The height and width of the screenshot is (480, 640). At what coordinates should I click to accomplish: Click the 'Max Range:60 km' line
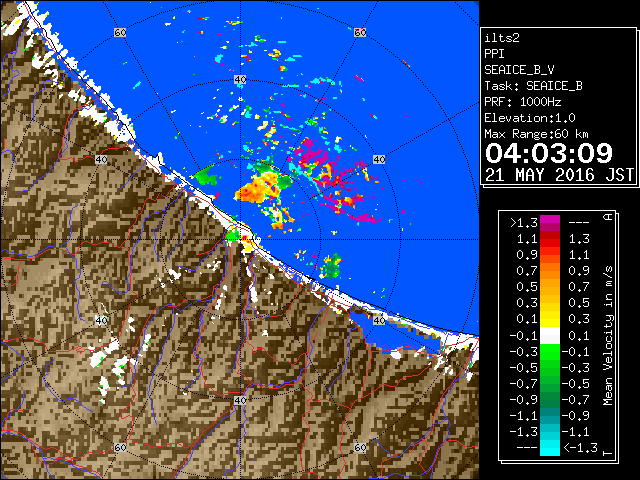click(536, 134)
